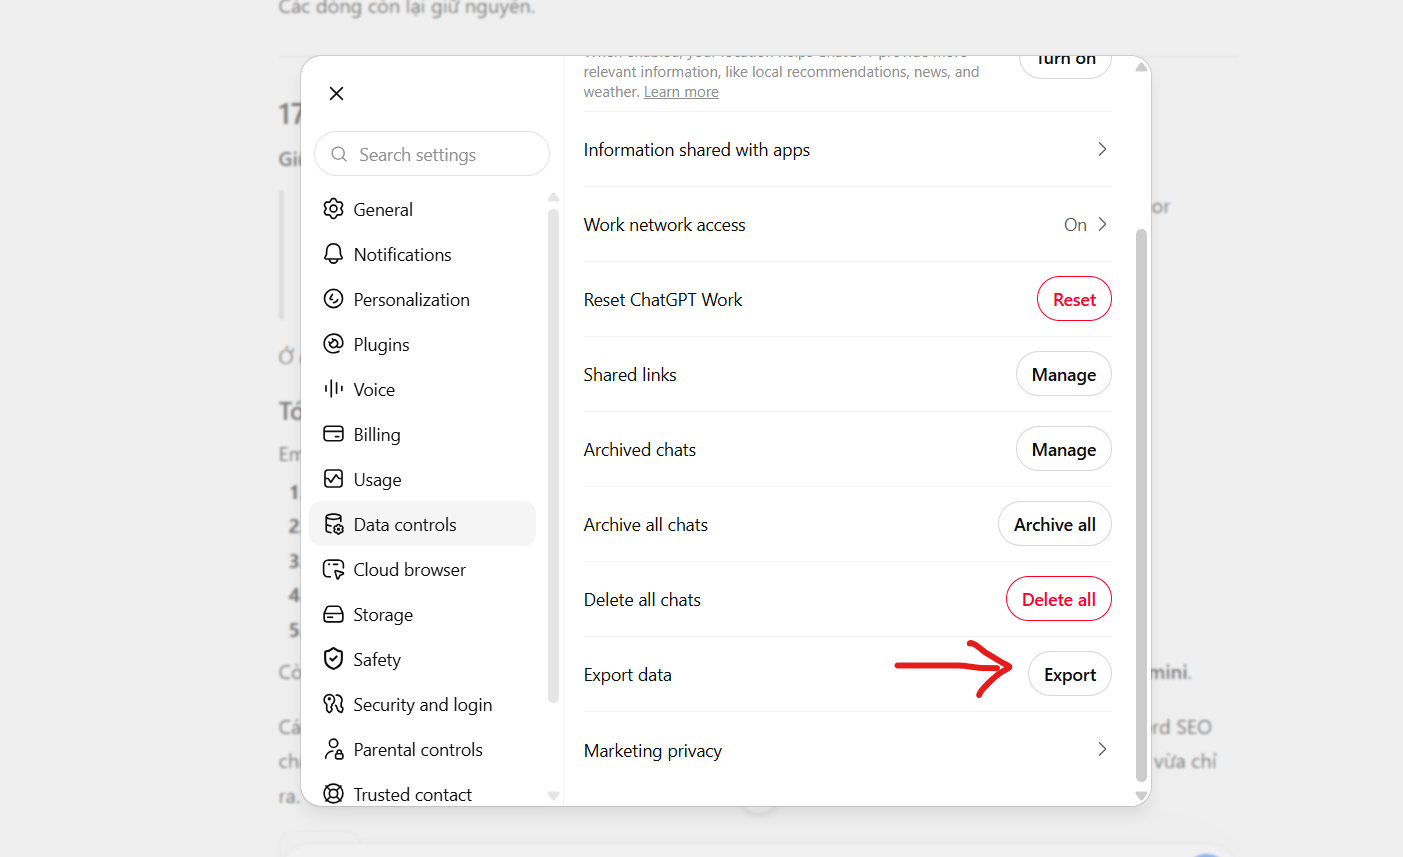
Task: Go to the Plugins tab
Action: pos(423,344)
